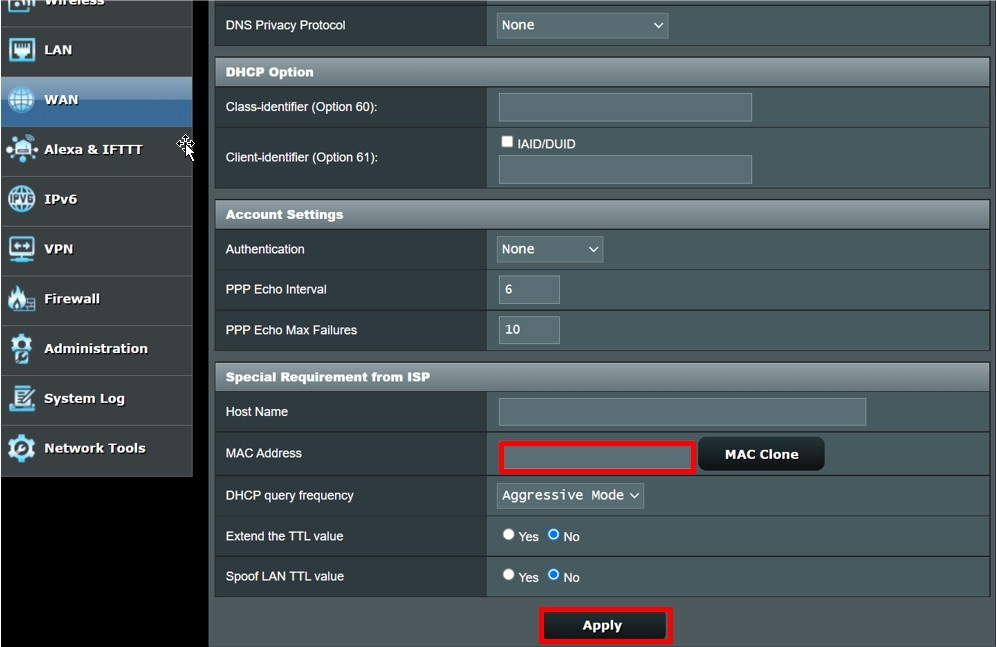This screenshot has width=996, height=647.
Task: Select No for Spoof LAN TTL value
Action: [x=553, y=576]
